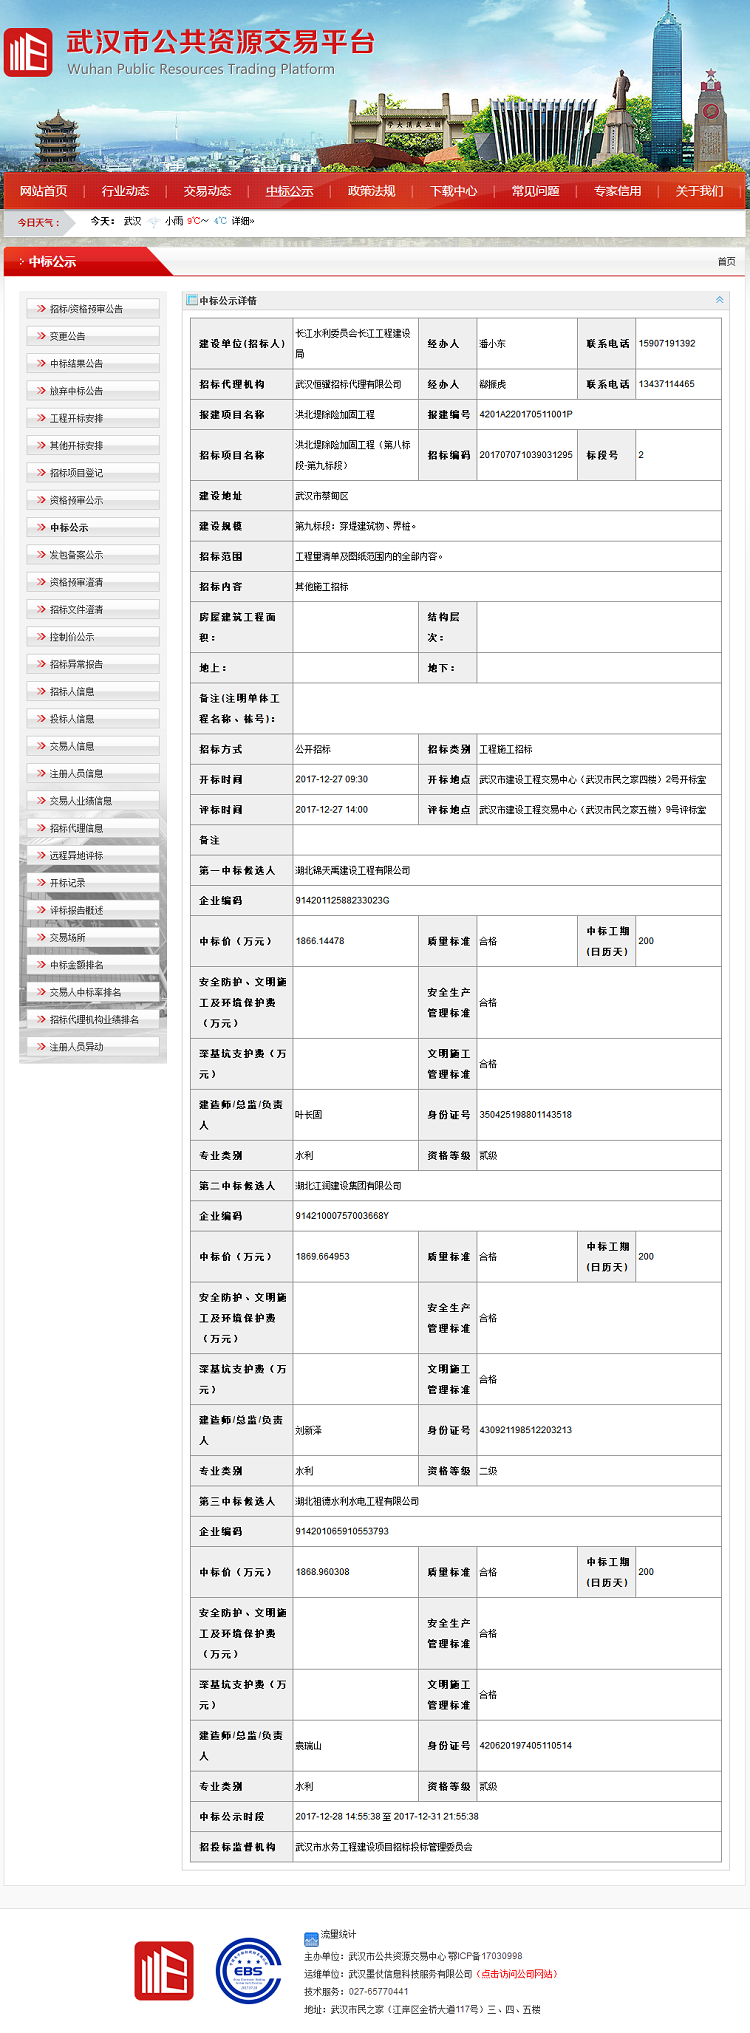The height and width of the screenshot is (2033, 750).
Task: Collapse the 中标公示详情 panel with chevron
Action: coord(719,300)
